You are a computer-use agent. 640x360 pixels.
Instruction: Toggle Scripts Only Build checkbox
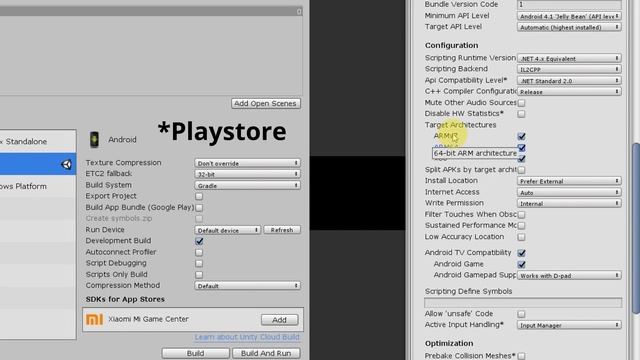click(199, 275)
